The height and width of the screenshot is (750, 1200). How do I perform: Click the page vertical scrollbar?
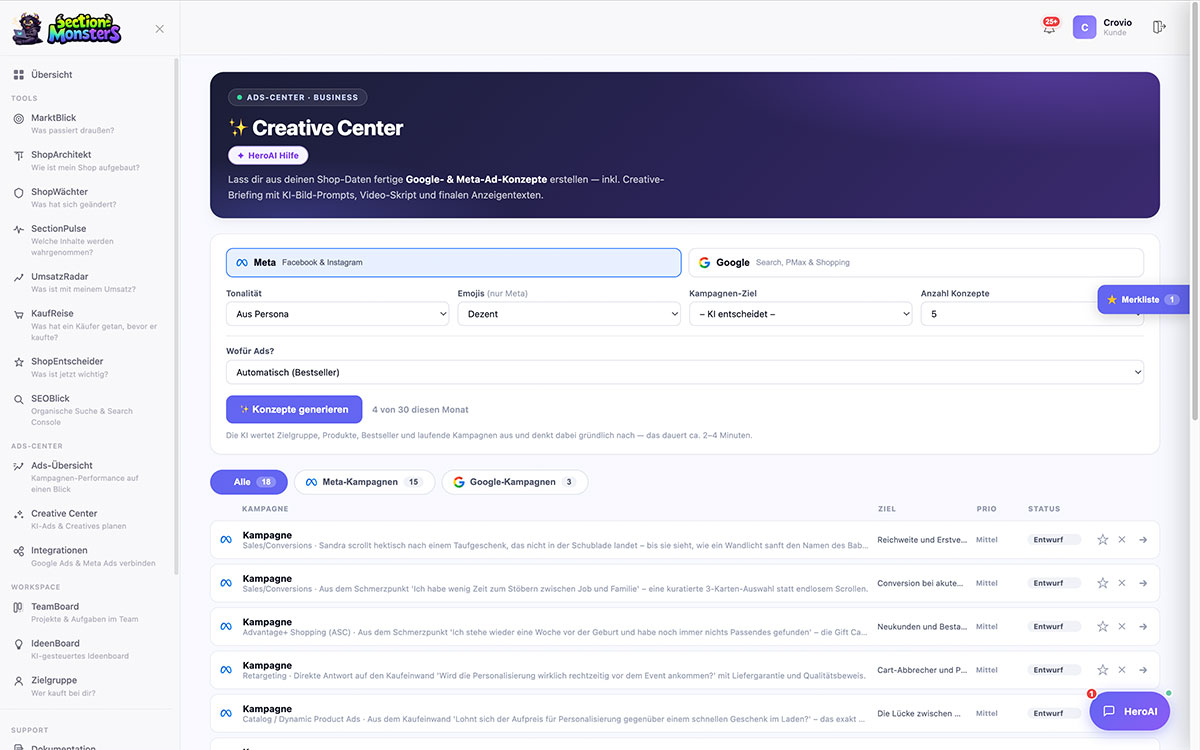(x=1196, y=210)
